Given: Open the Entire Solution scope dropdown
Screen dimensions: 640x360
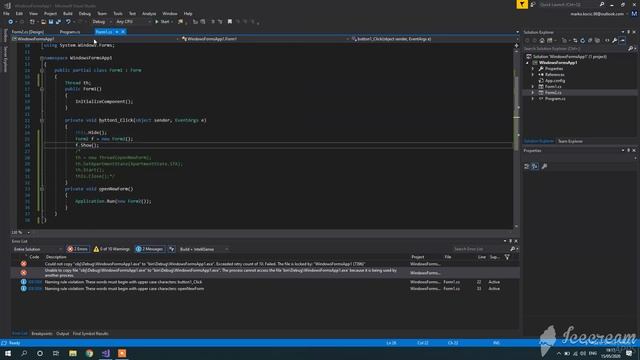Looking at the screenshot, I should pos(37,249).
